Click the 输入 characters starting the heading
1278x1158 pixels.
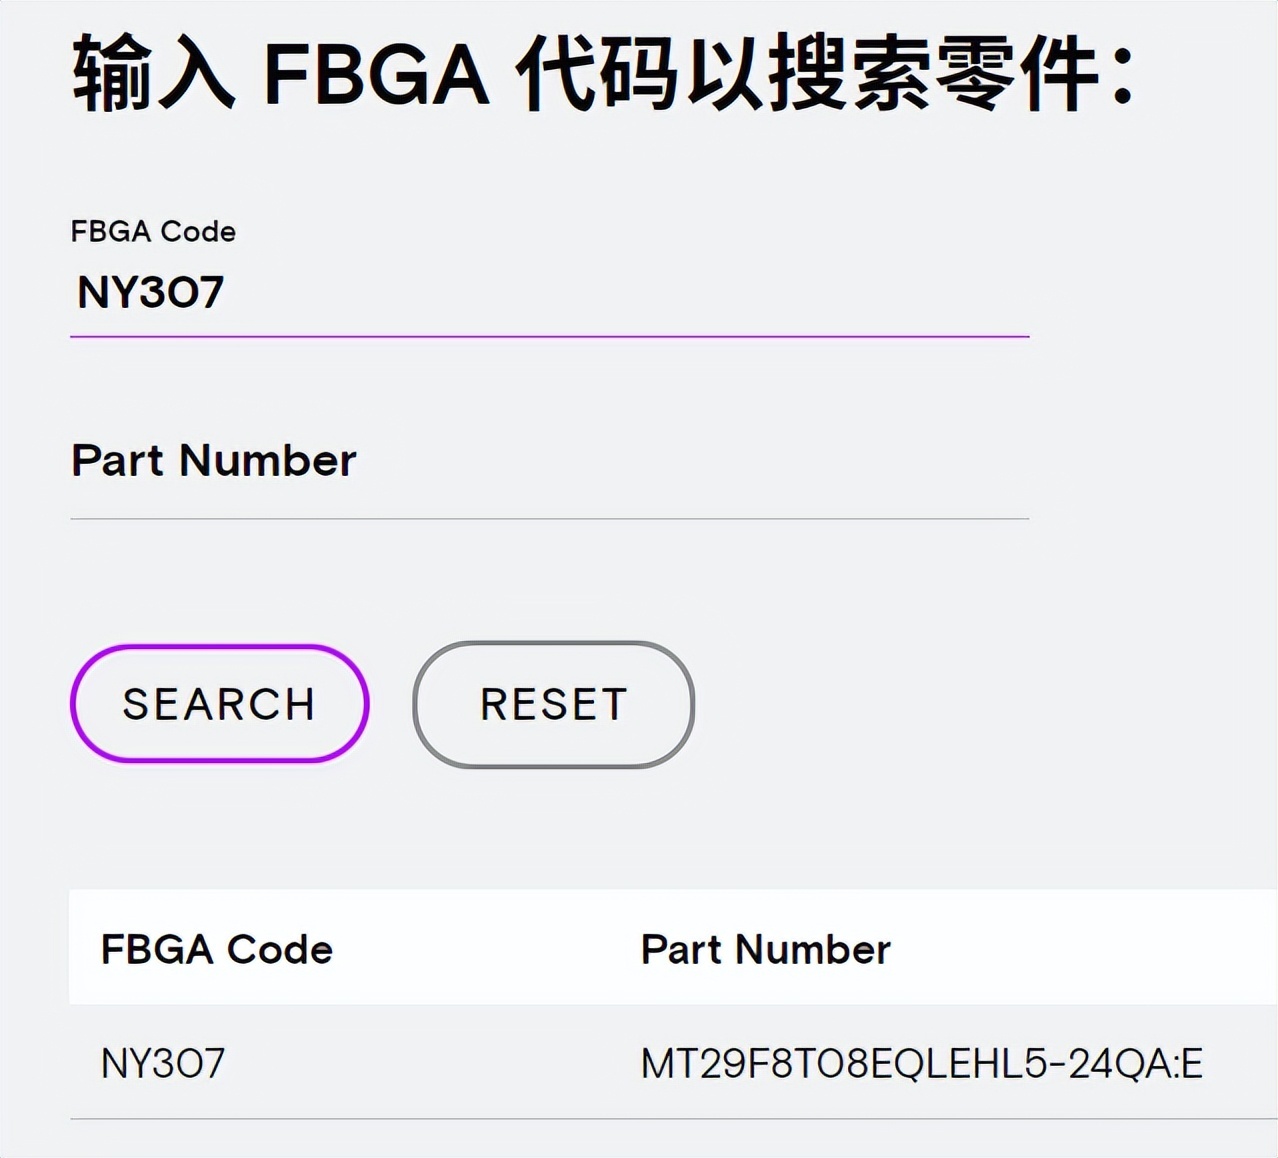coord(153,73)
